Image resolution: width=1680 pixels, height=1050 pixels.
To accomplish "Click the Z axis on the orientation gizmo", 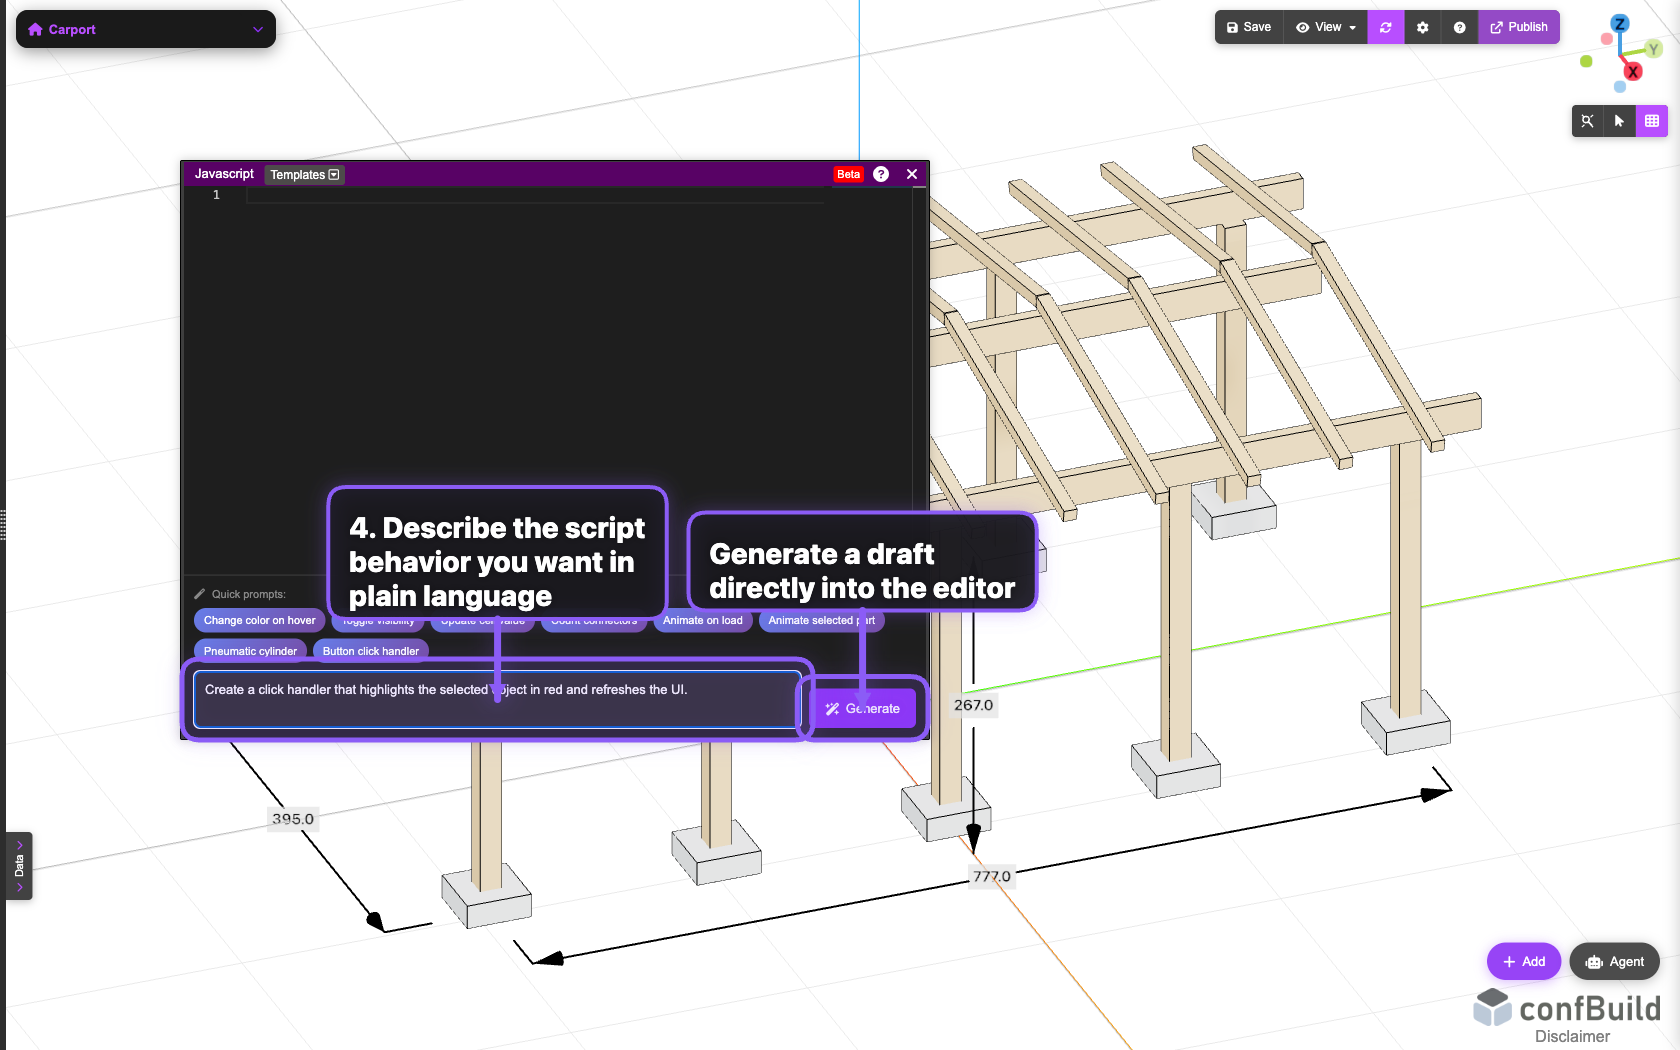I will 1621,22.
